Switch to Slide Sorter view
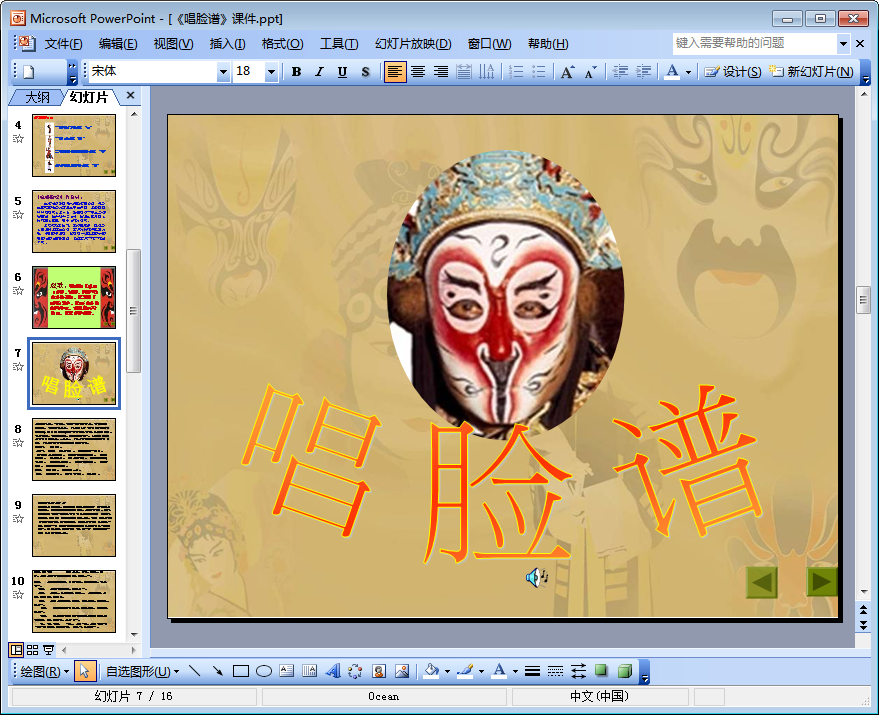This screenshot has height=715, width=879. pos(33,650)
